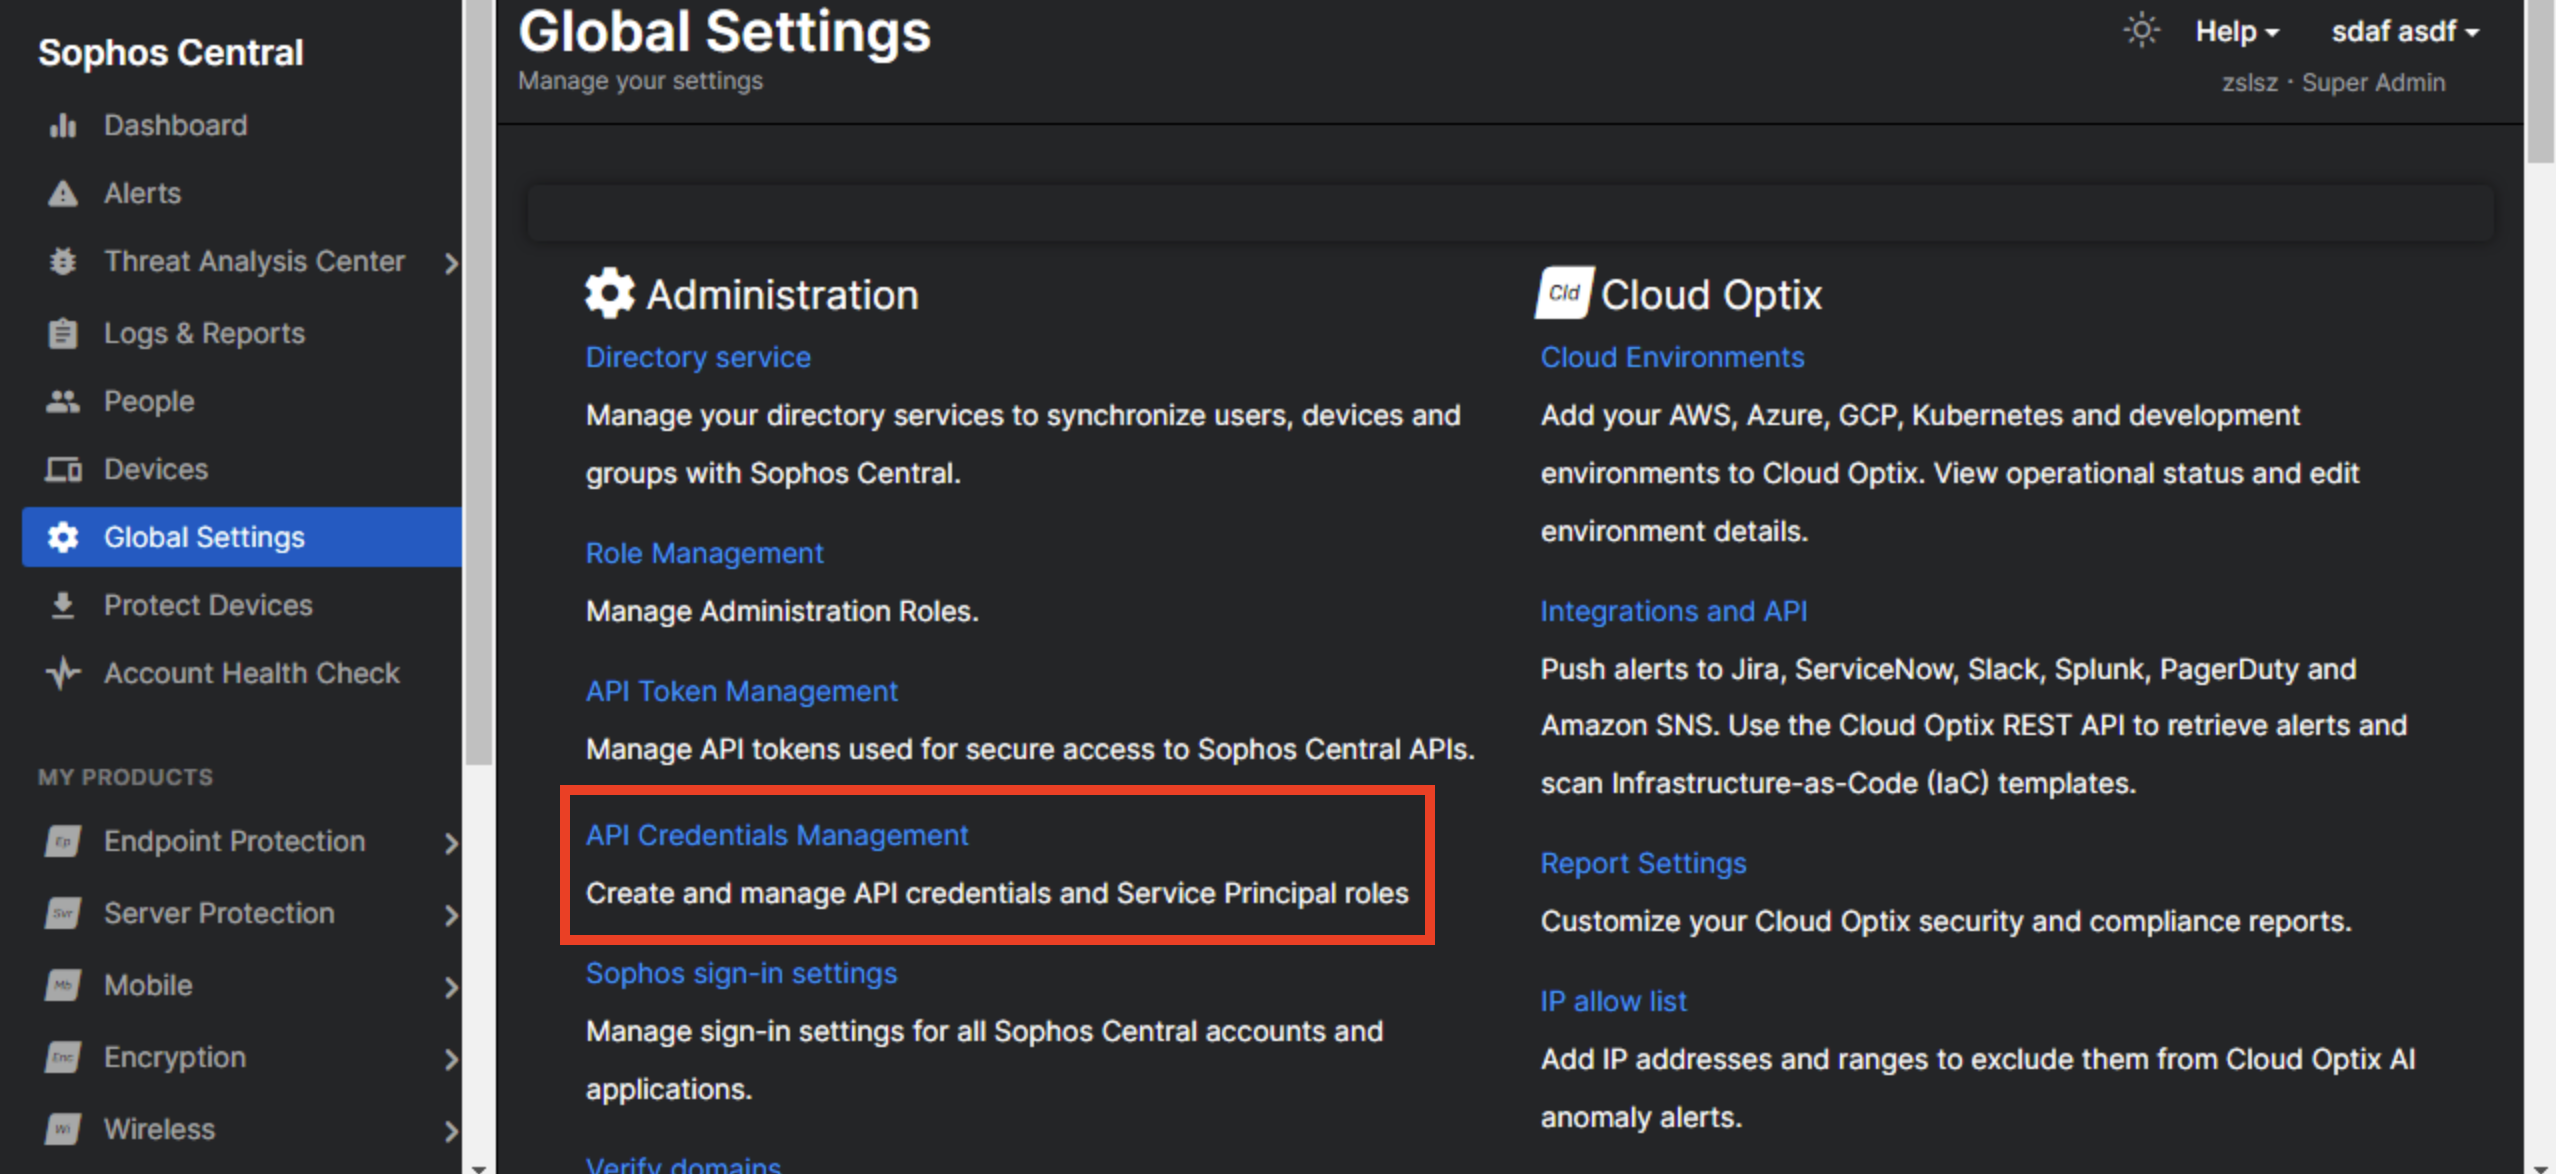Click the Logs & Reports clipboard icon
Screen dimensions: 2556x1174
pos(63,334)
